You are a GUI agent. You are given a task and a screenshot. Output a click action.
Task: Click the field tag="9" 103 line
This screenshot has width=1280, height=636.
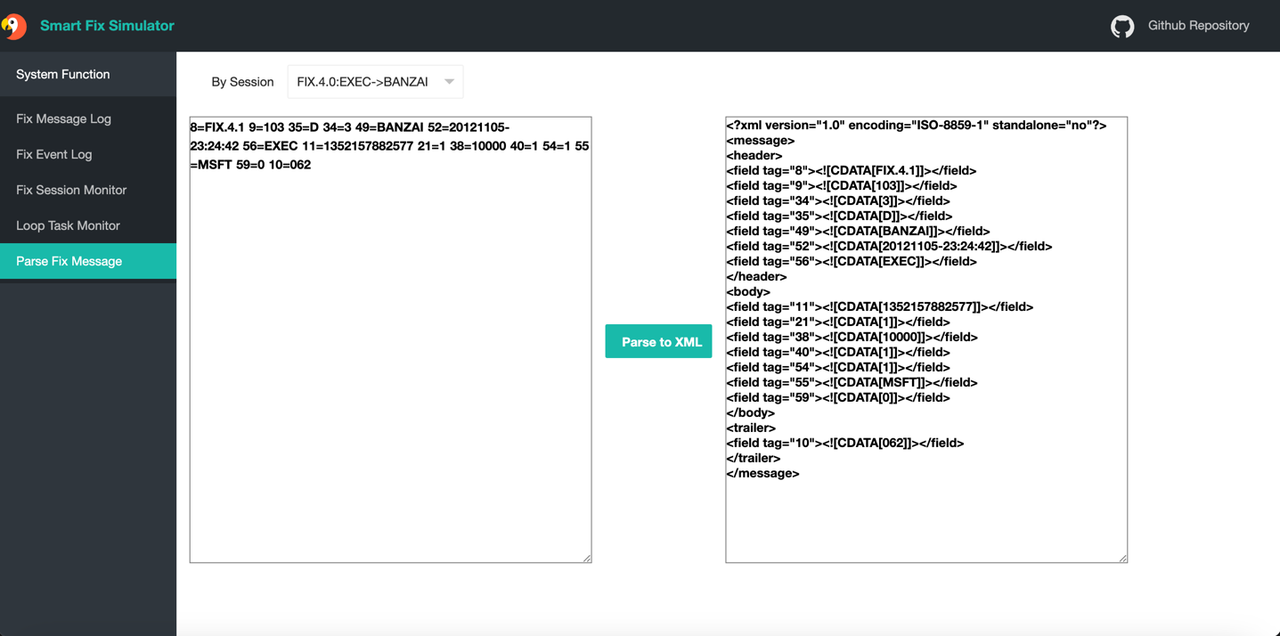pyautogui.click(x=842, y=186)
